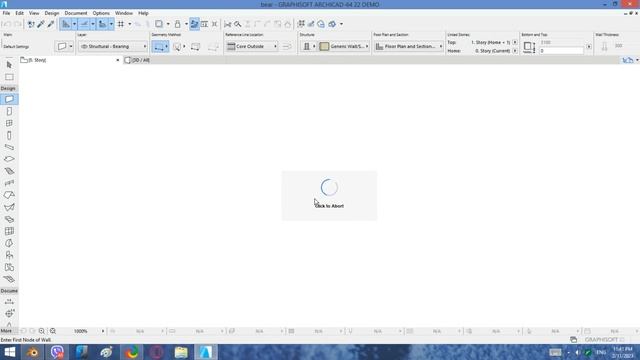Select the Railing tool in the toolbox
The image size is (640, 360).
(x=9, y=183)
